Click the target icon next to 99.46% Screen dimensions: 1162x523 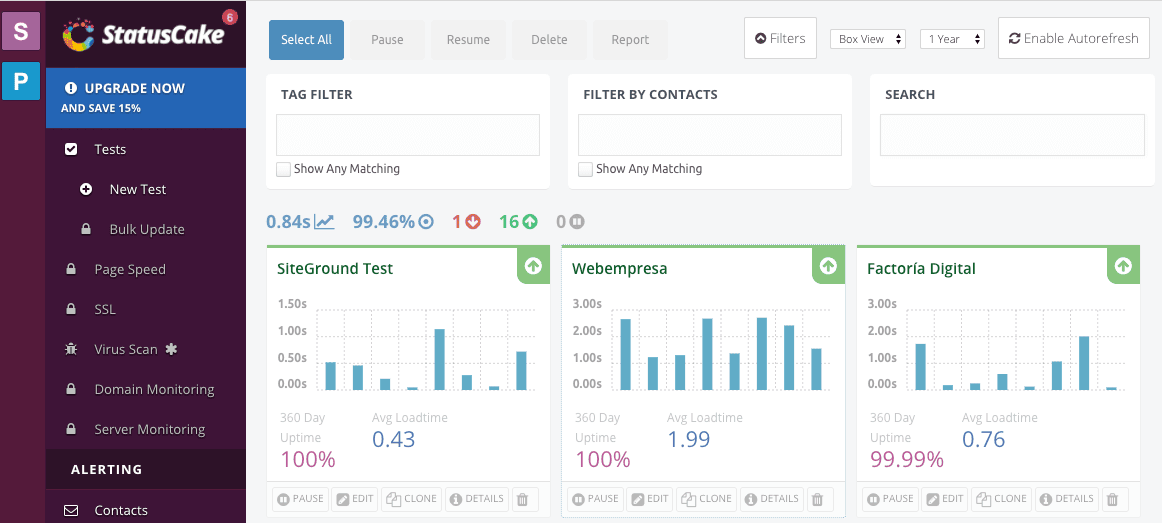click(426, 221)
